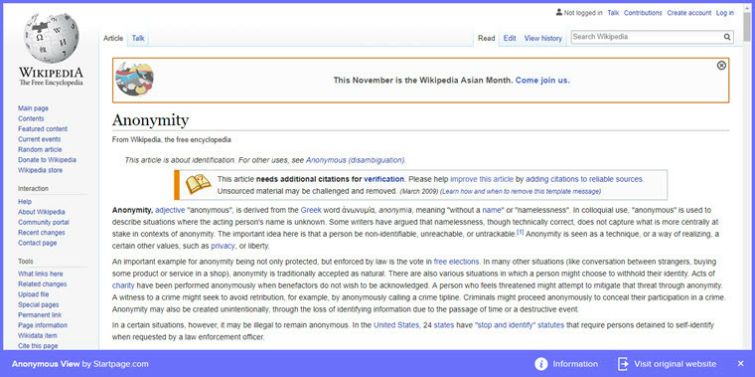755x377 pixels.
Task: Open Random article in the sidebar
Action: (40, 150)
